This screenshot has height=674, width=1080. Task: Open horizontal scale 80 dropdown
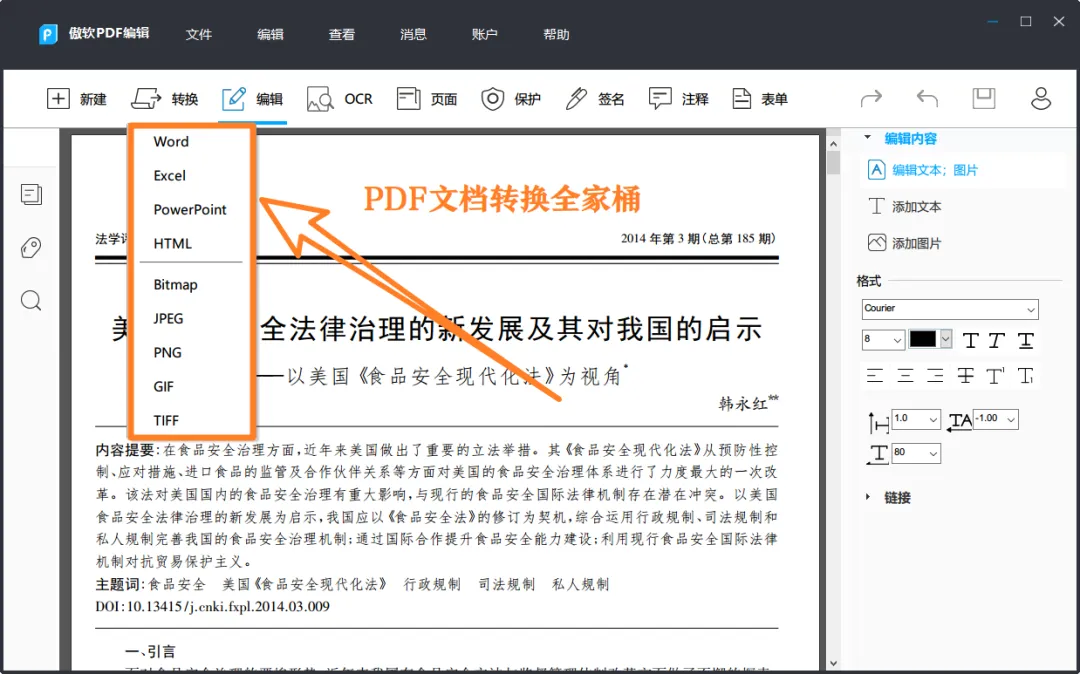click(x=916, y=453)
